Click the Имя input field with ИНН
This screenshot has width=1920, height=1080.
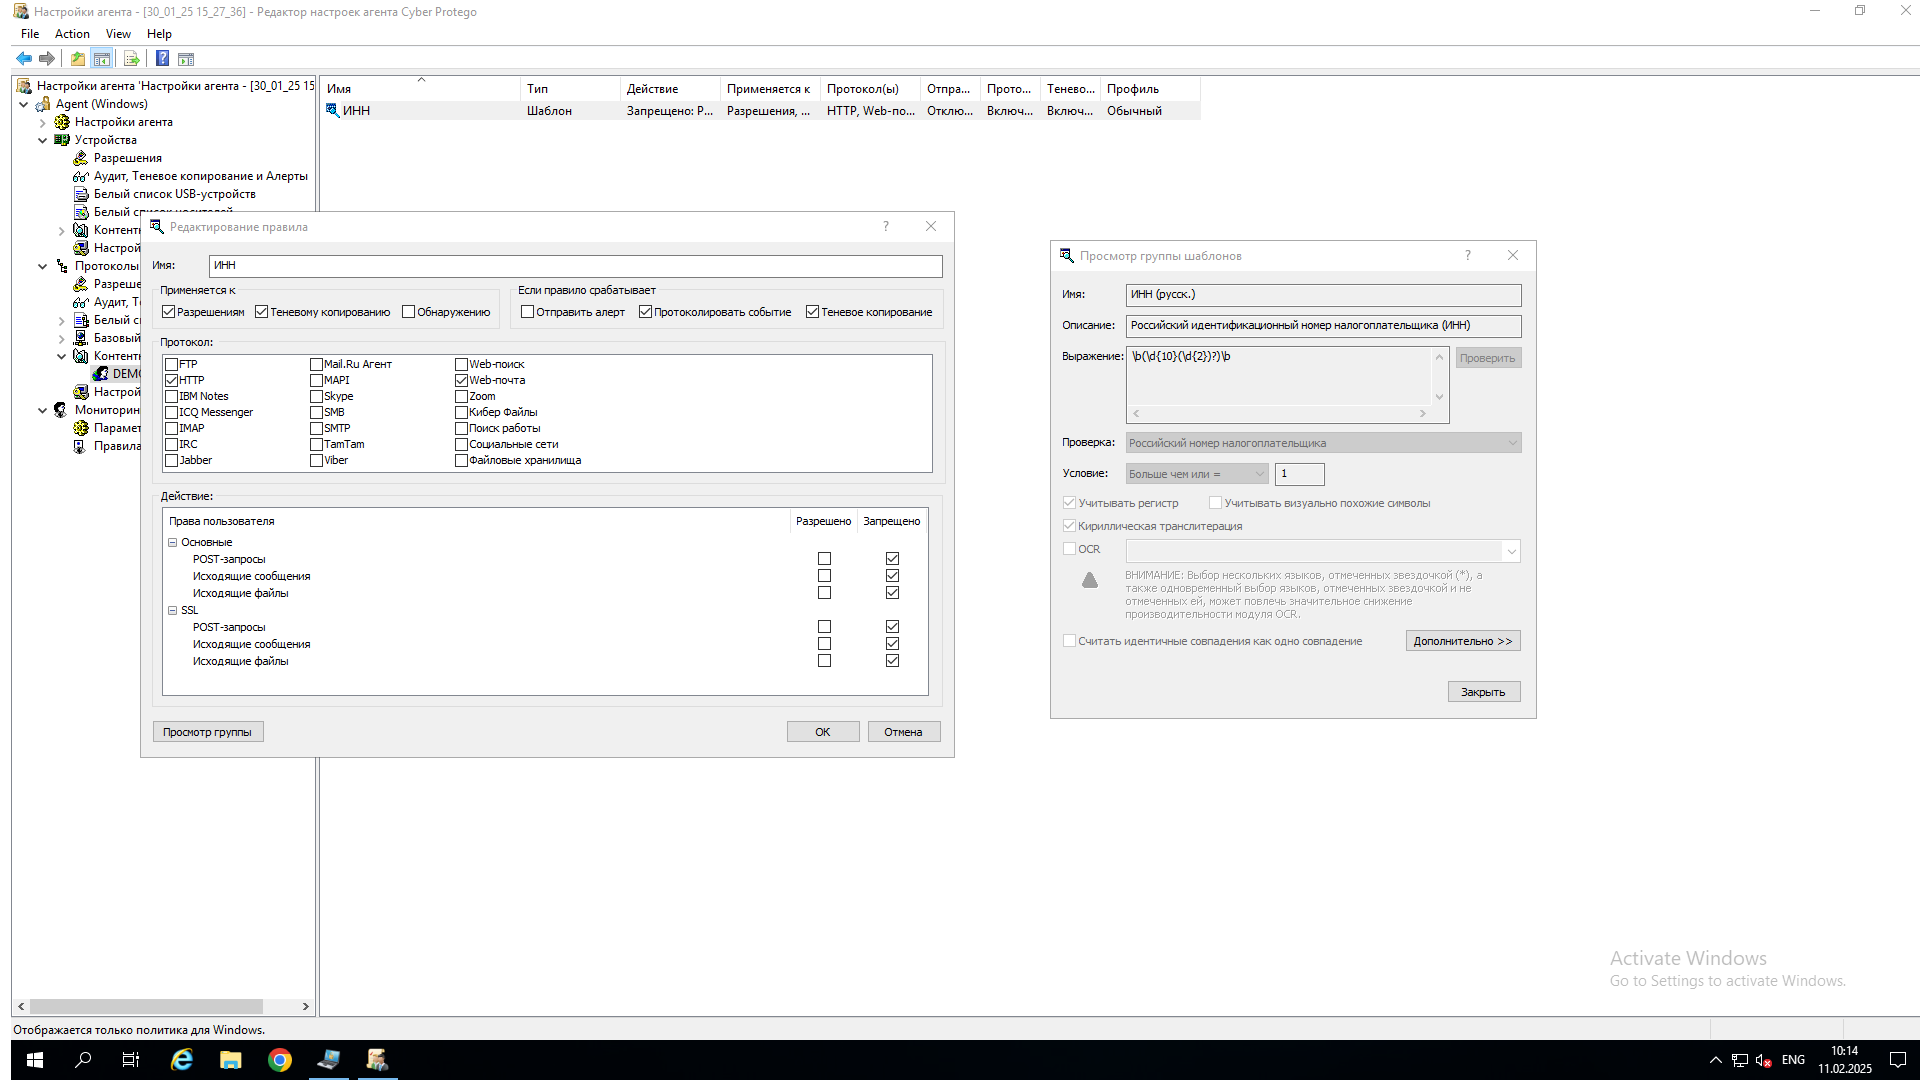click(575, 266)
